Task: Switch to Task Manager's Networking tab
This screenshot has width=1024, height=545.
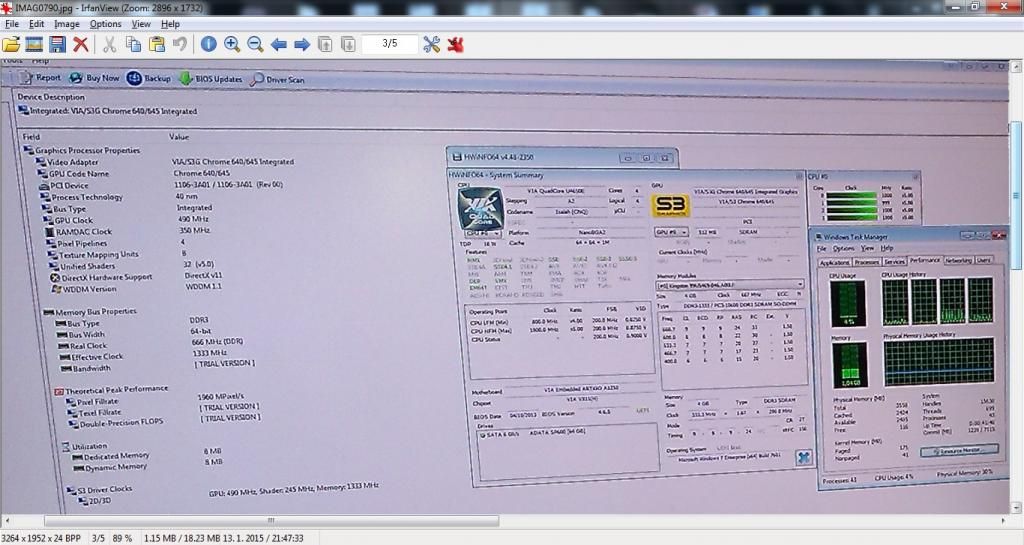Action: tap(958, 260)
